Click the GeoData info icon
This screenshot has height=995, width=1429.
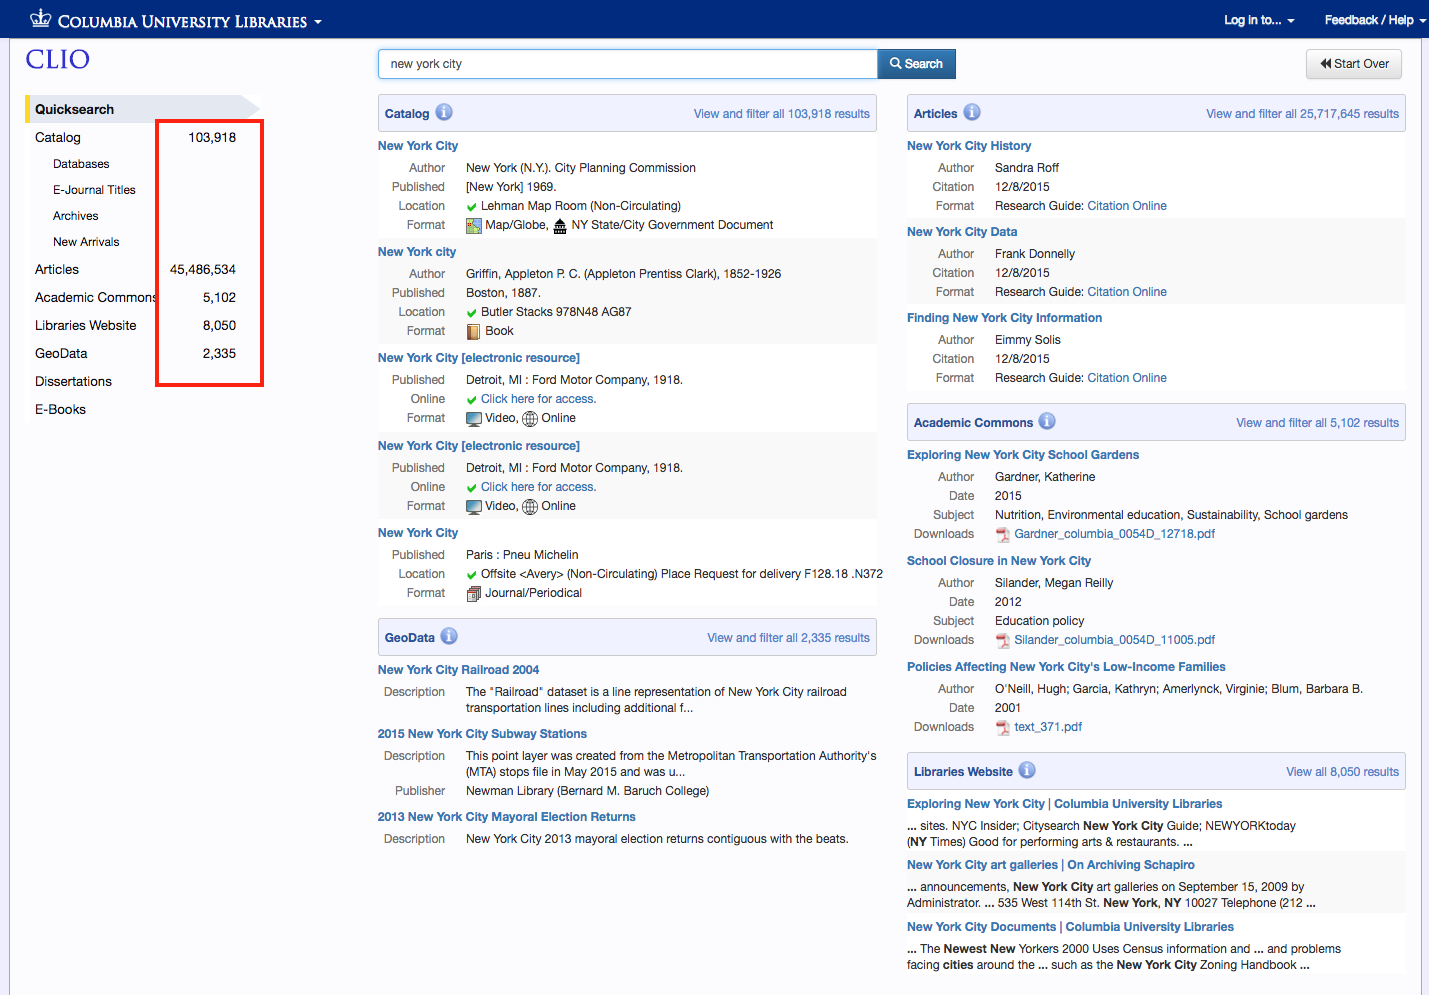click(449, 636)
